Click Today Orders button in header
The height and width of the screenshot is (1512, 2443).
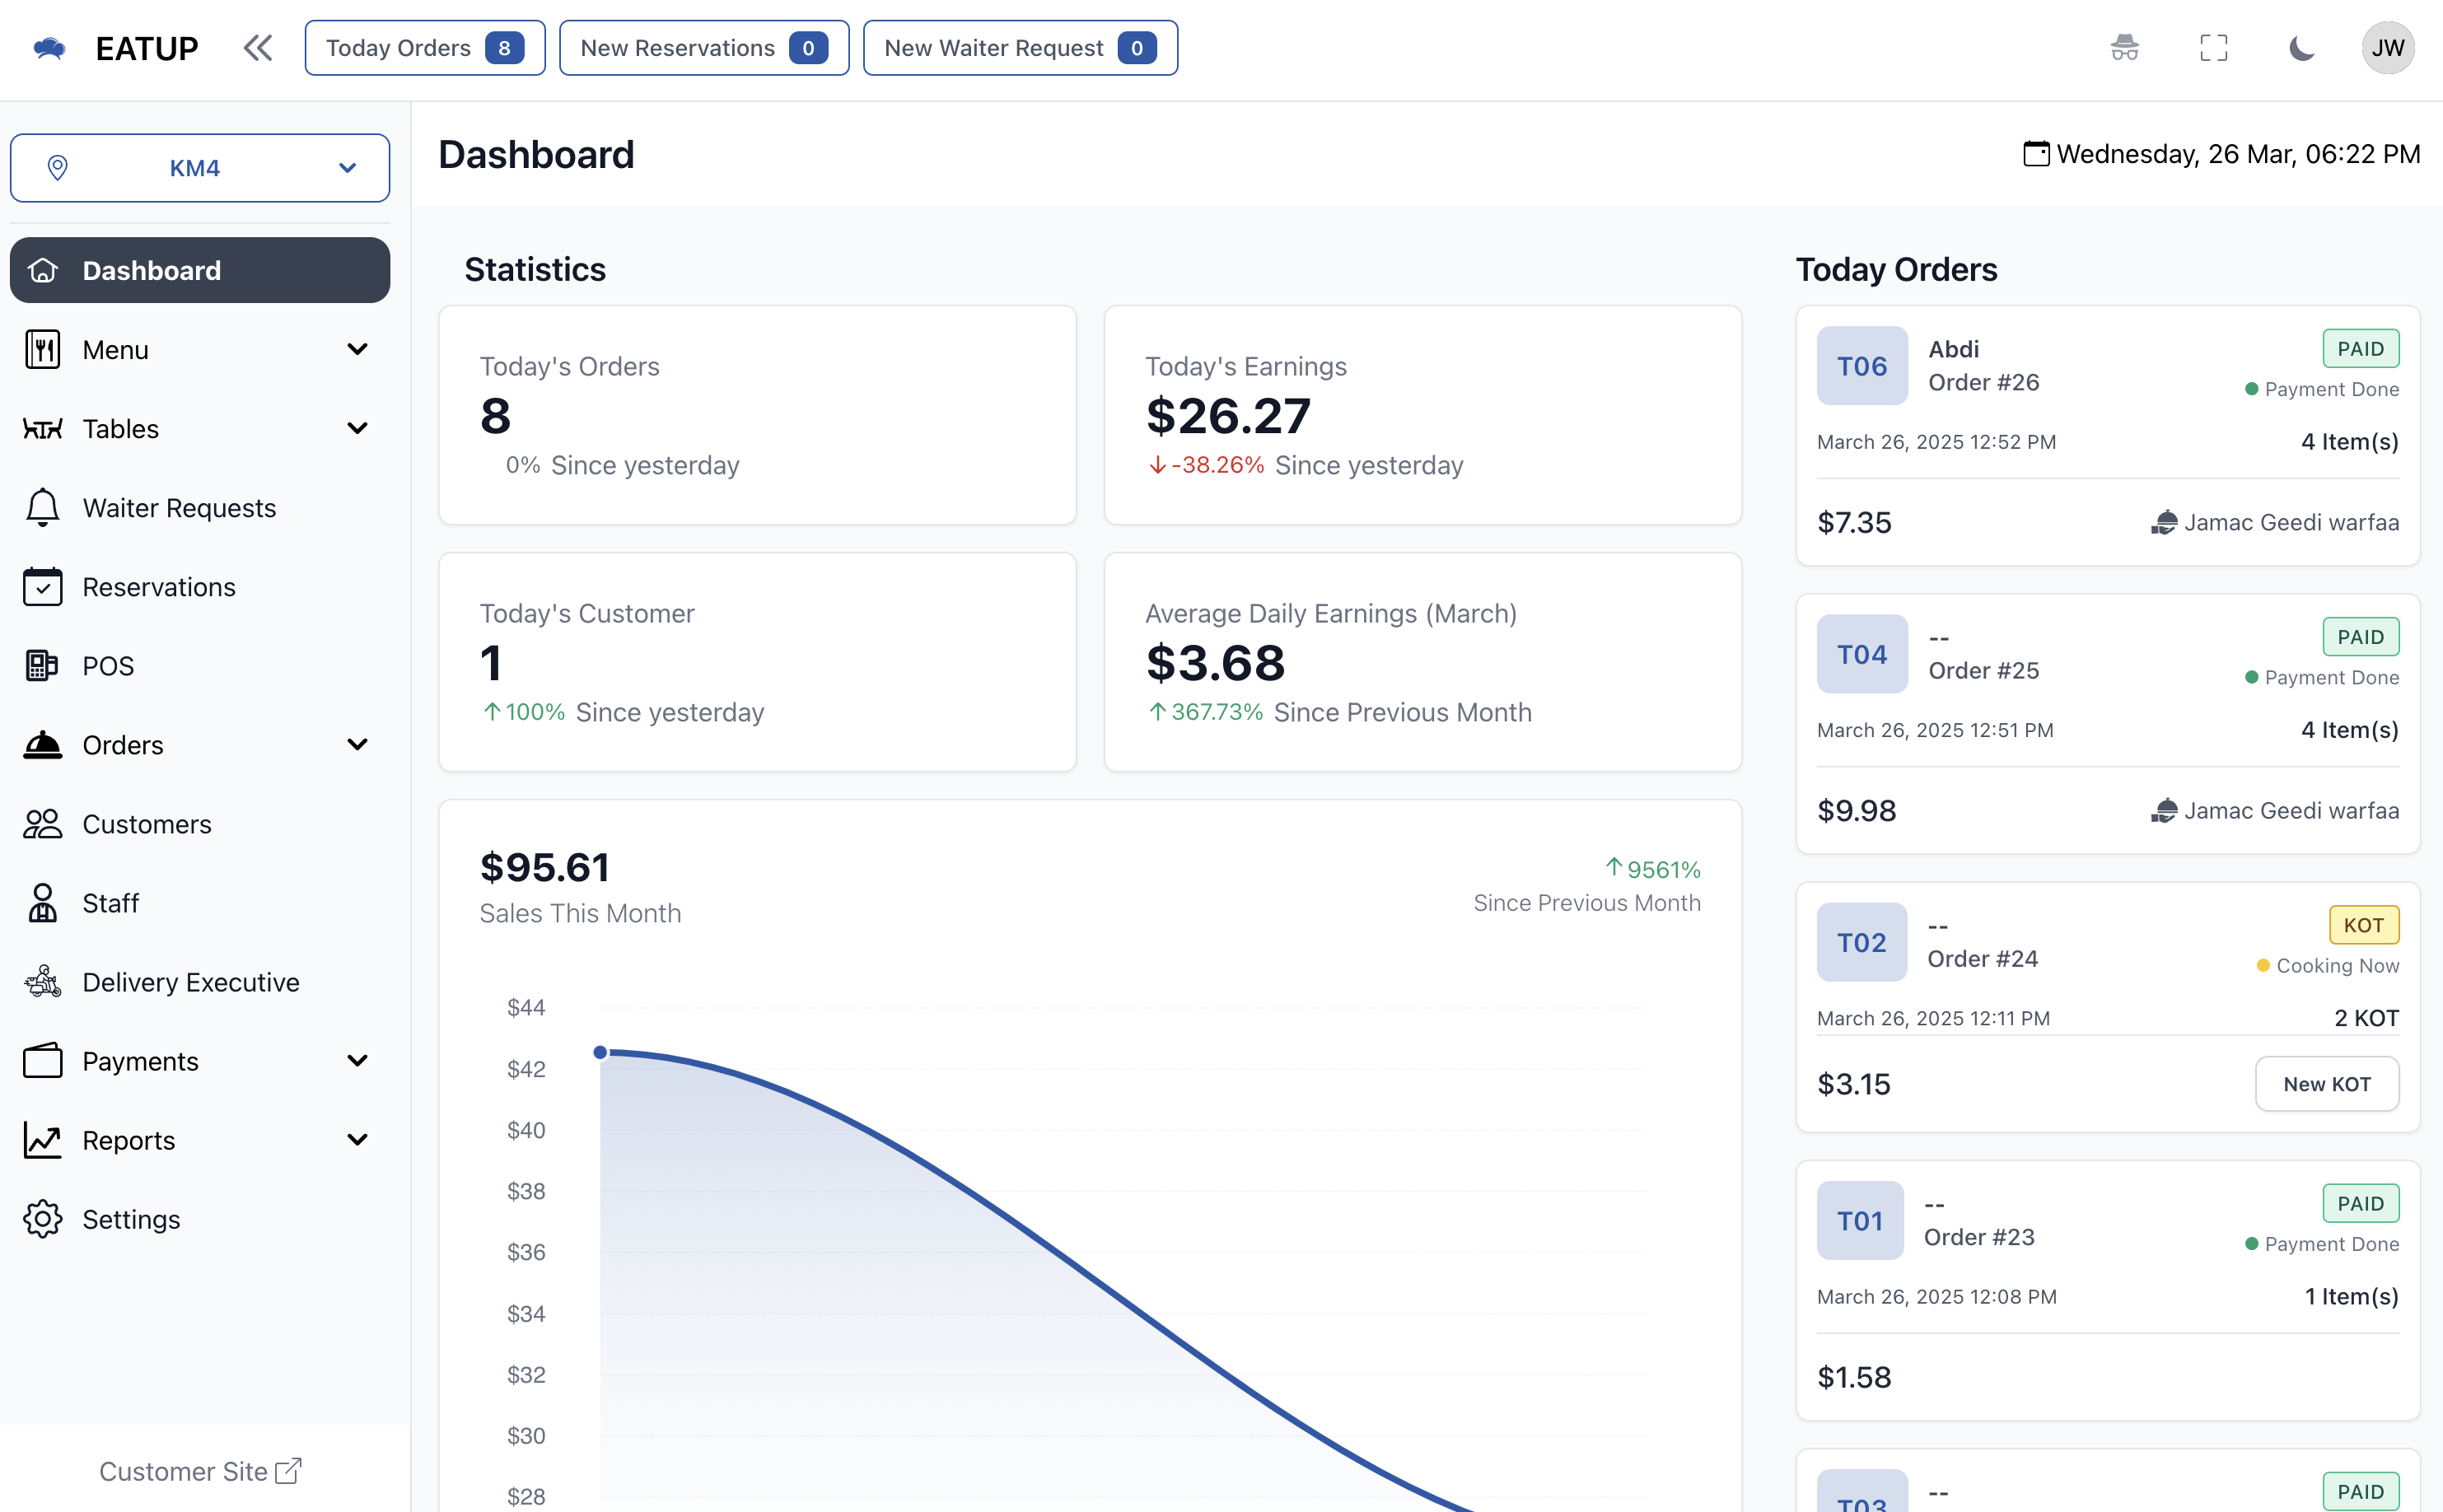coord(425,48)
